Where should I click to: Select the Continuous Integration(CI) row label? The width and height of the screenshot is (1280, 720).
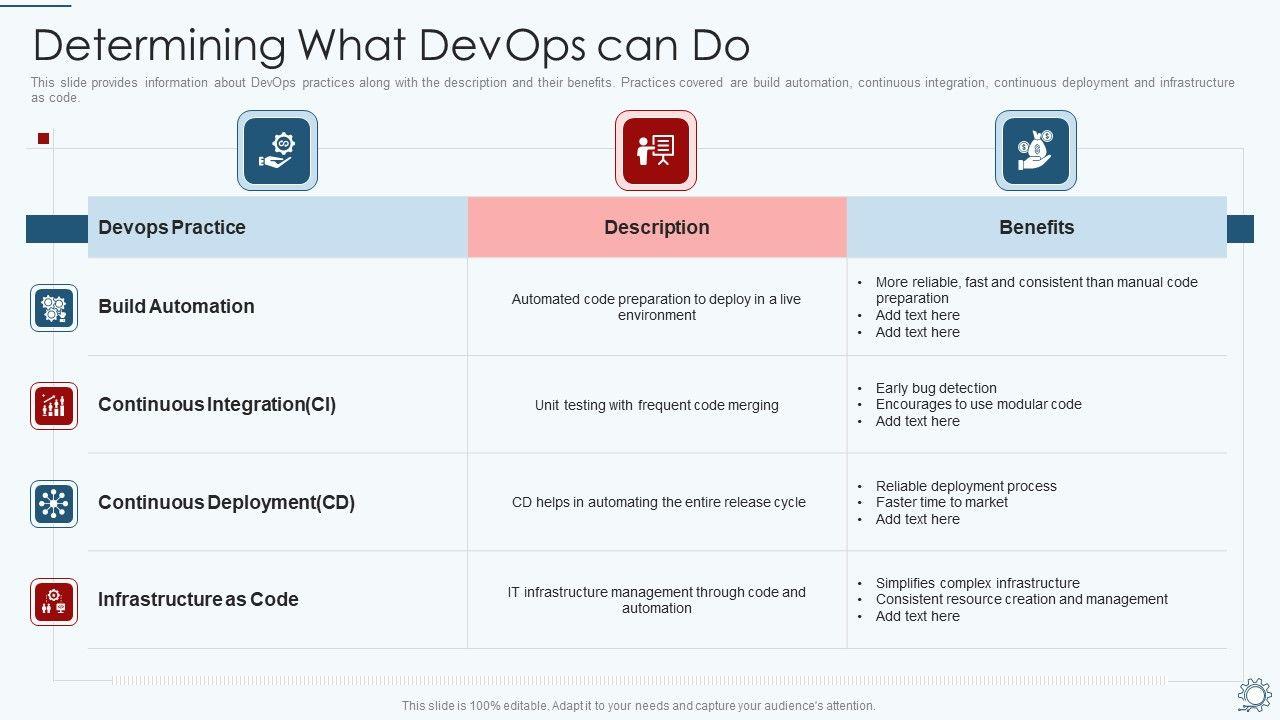[217, 404]
